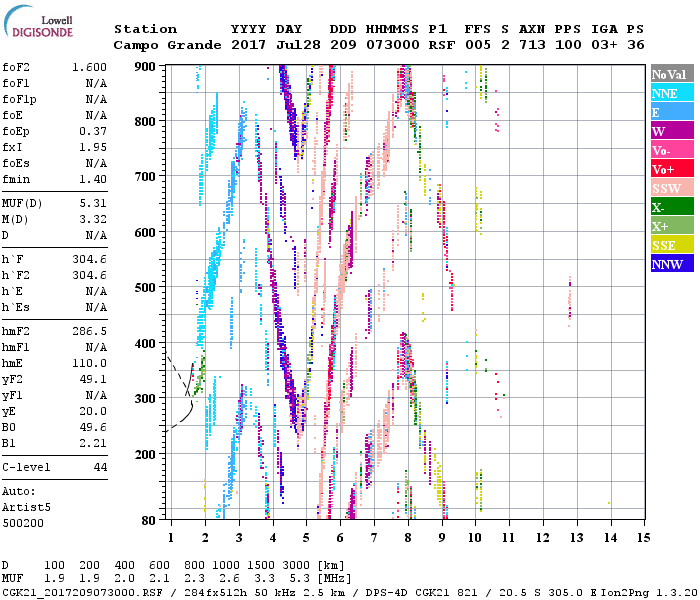Click the Jul28 date in header
This screenshot has height=600, width=700.
[298, 45]
